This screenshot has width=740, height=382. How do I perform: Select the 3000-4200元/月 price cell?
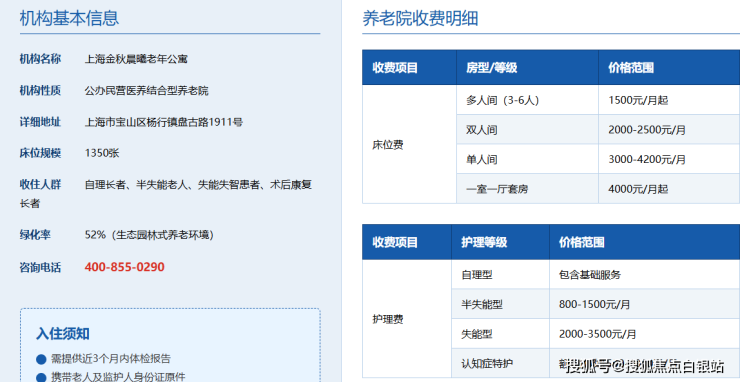point(669,159)
